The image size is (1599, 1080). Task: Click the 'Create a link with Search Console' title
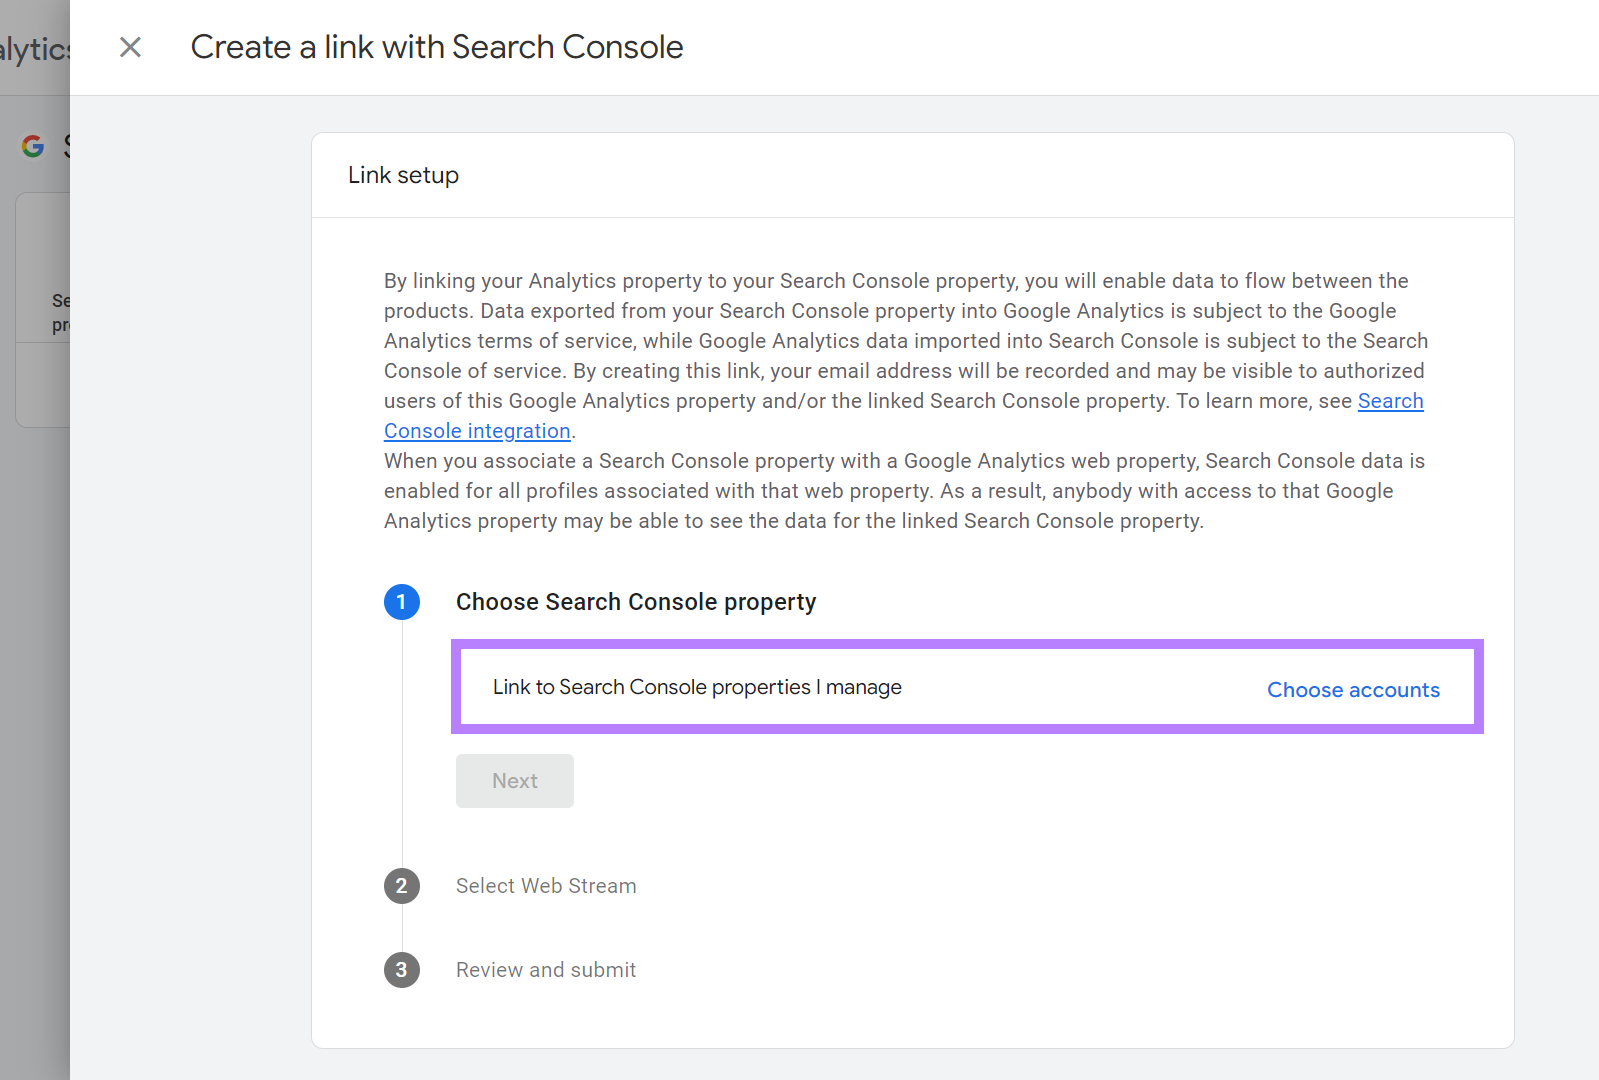[437, 47]
